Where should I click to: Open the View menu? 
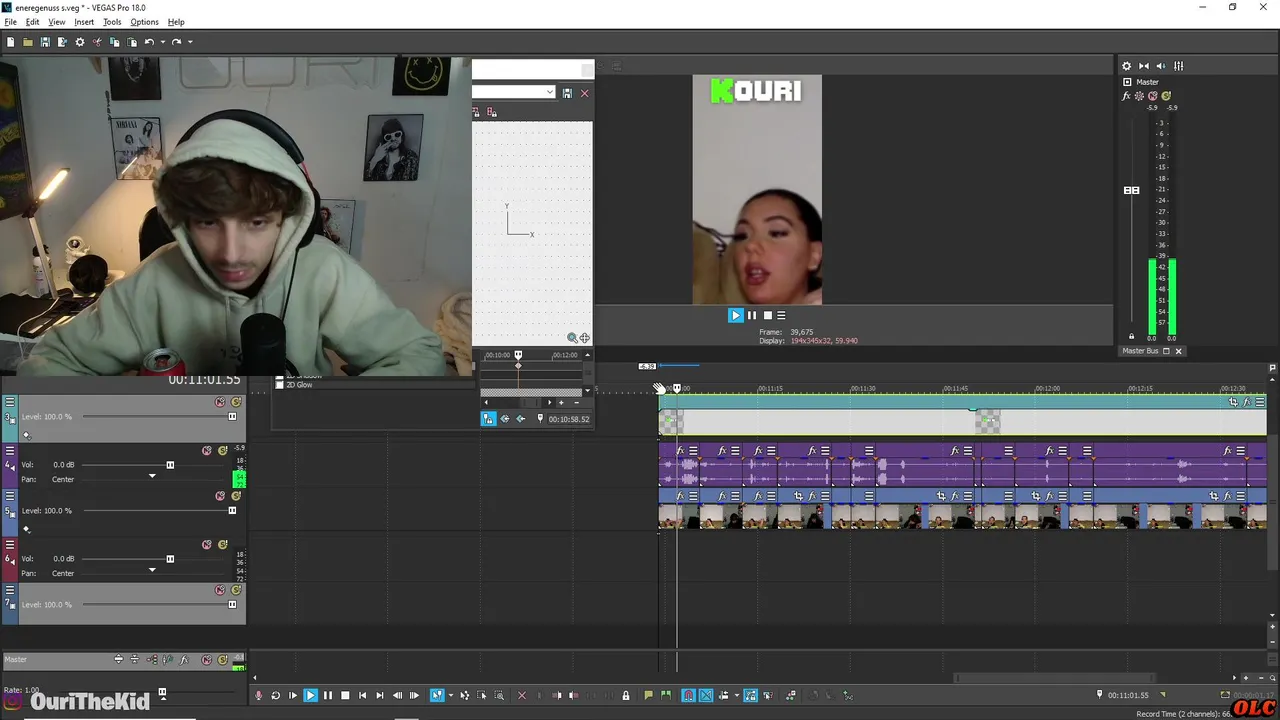click(57, 22)
